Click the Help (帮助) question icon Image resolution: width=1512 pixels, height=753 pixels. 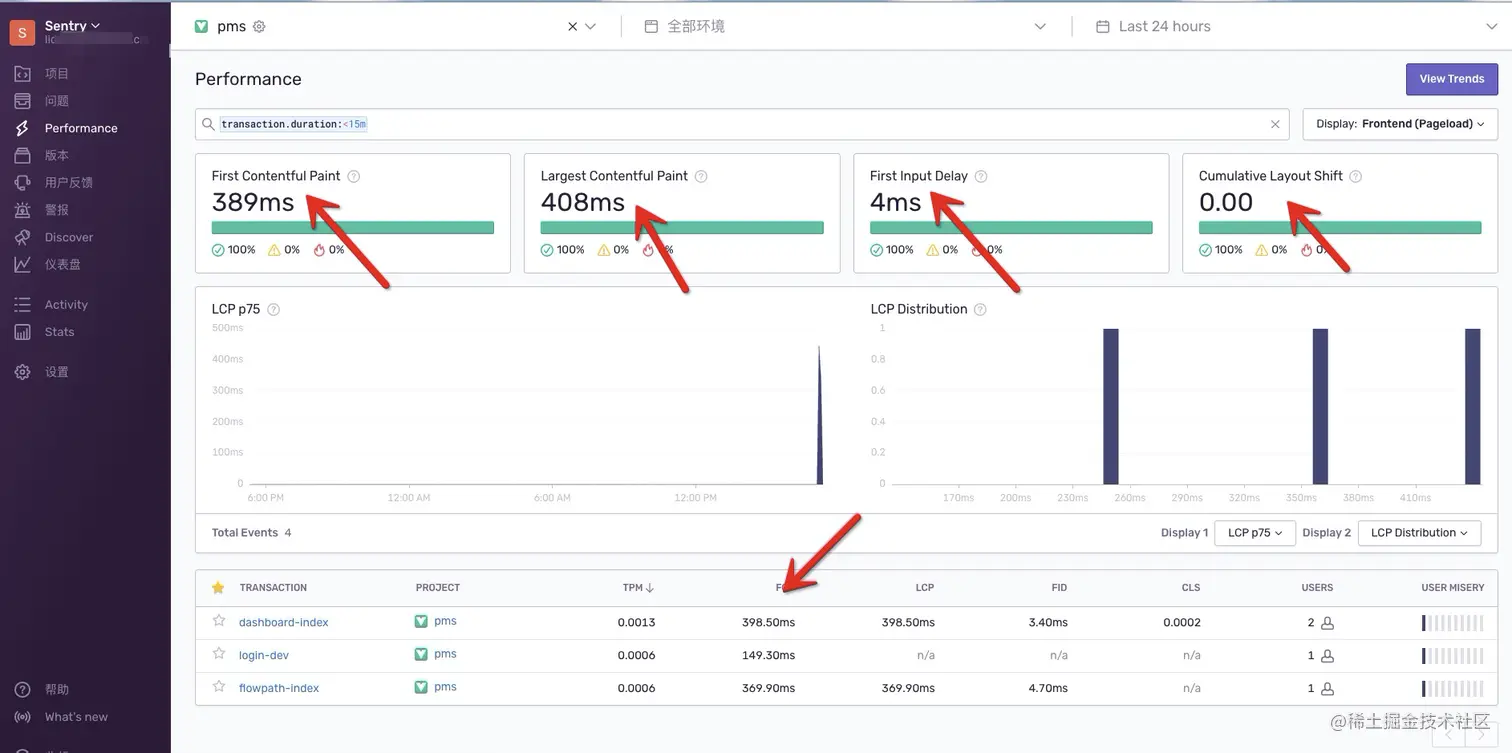(22, 690)
